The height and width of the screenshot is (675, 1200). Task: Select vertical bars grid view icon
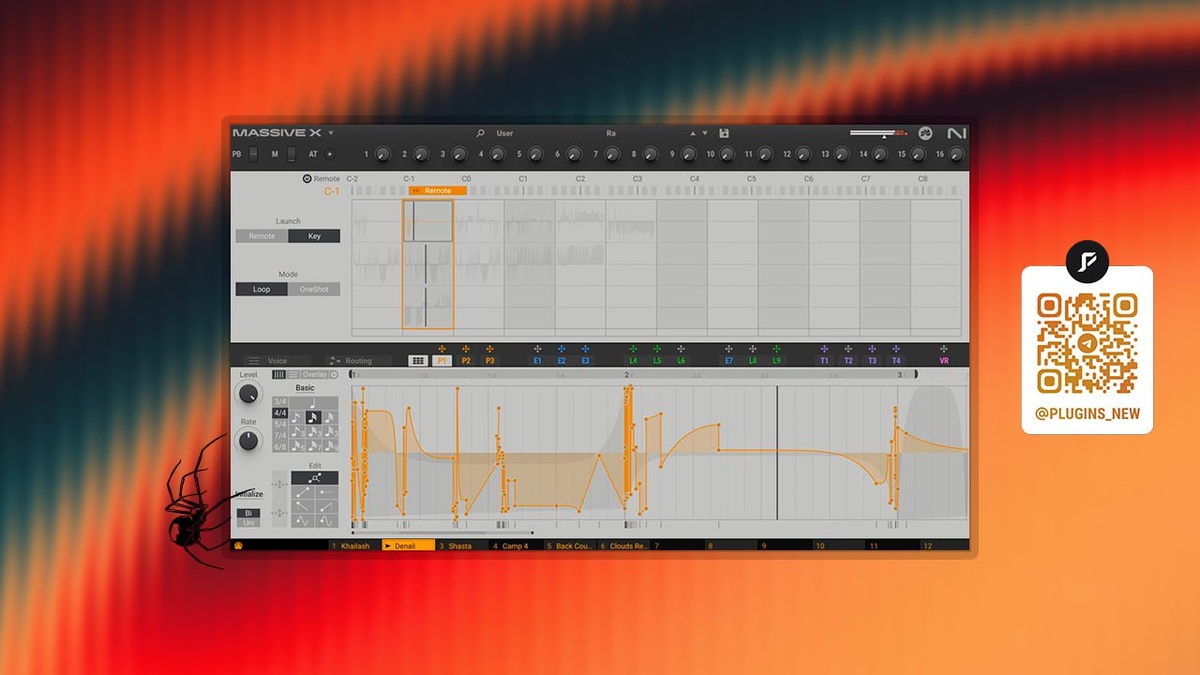pos(279,374)
